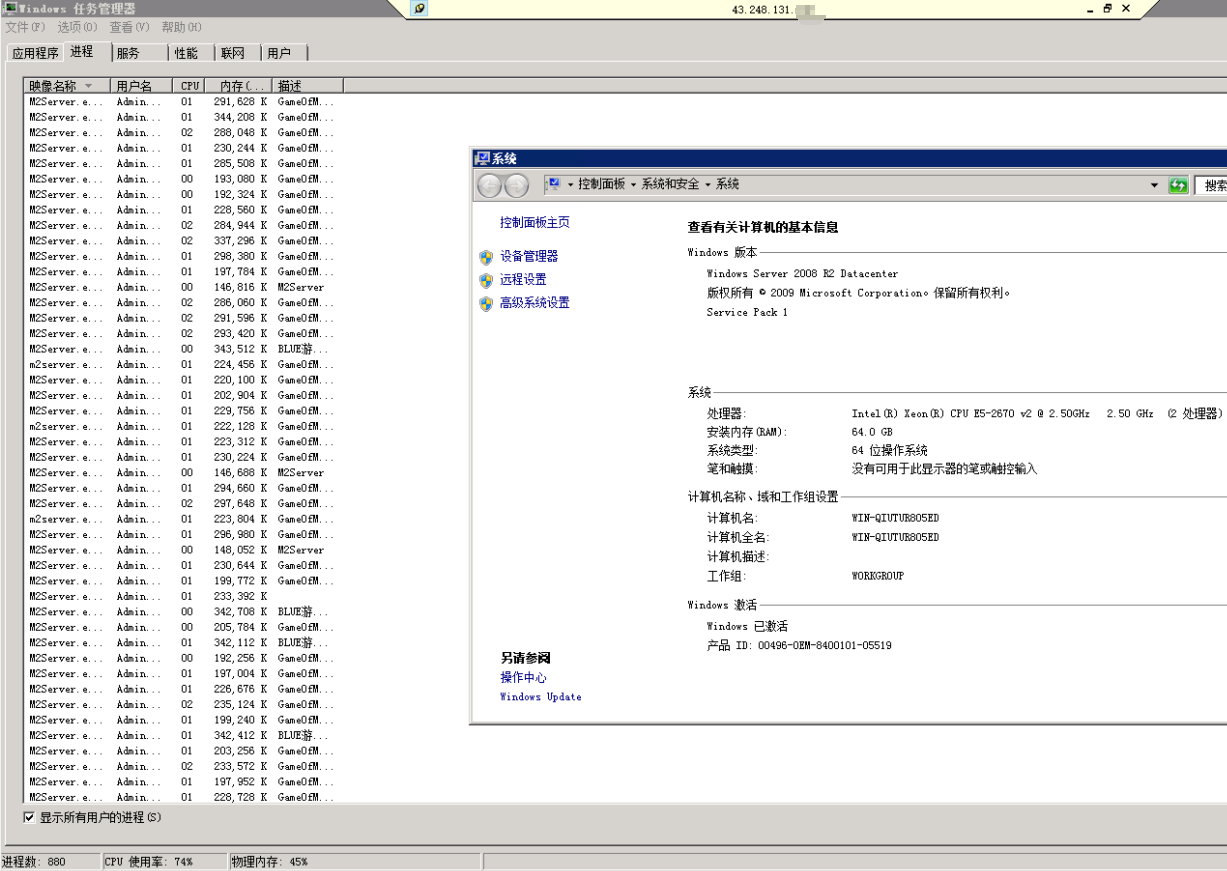Screen dimensions: 1227x871
Task: Select the M2Server row using 146,816 K
Action: (x=183, y=287)
